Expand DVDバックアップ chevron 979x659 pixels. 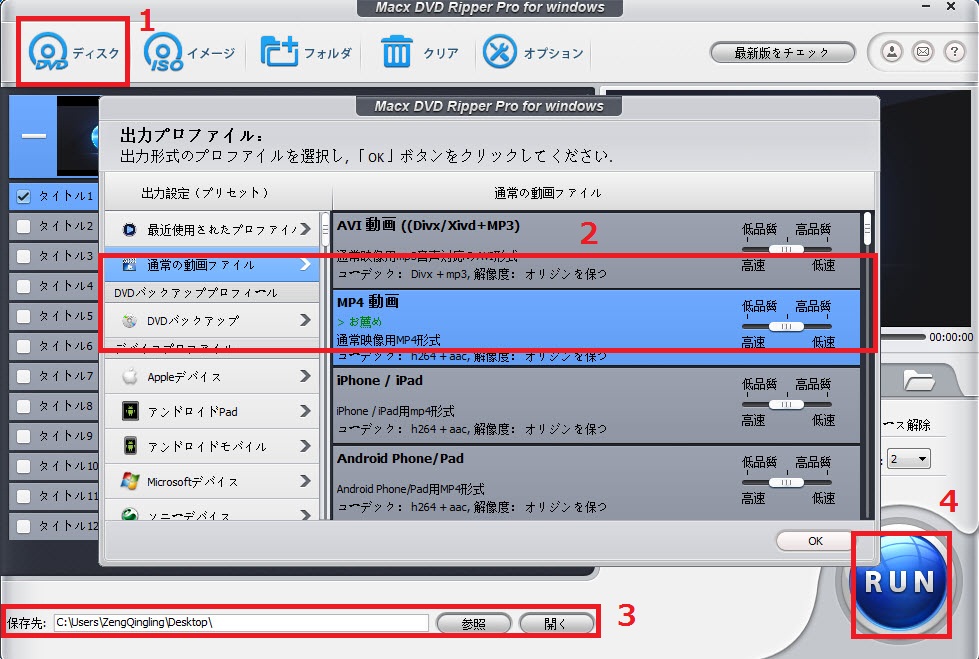pos(305,320)
